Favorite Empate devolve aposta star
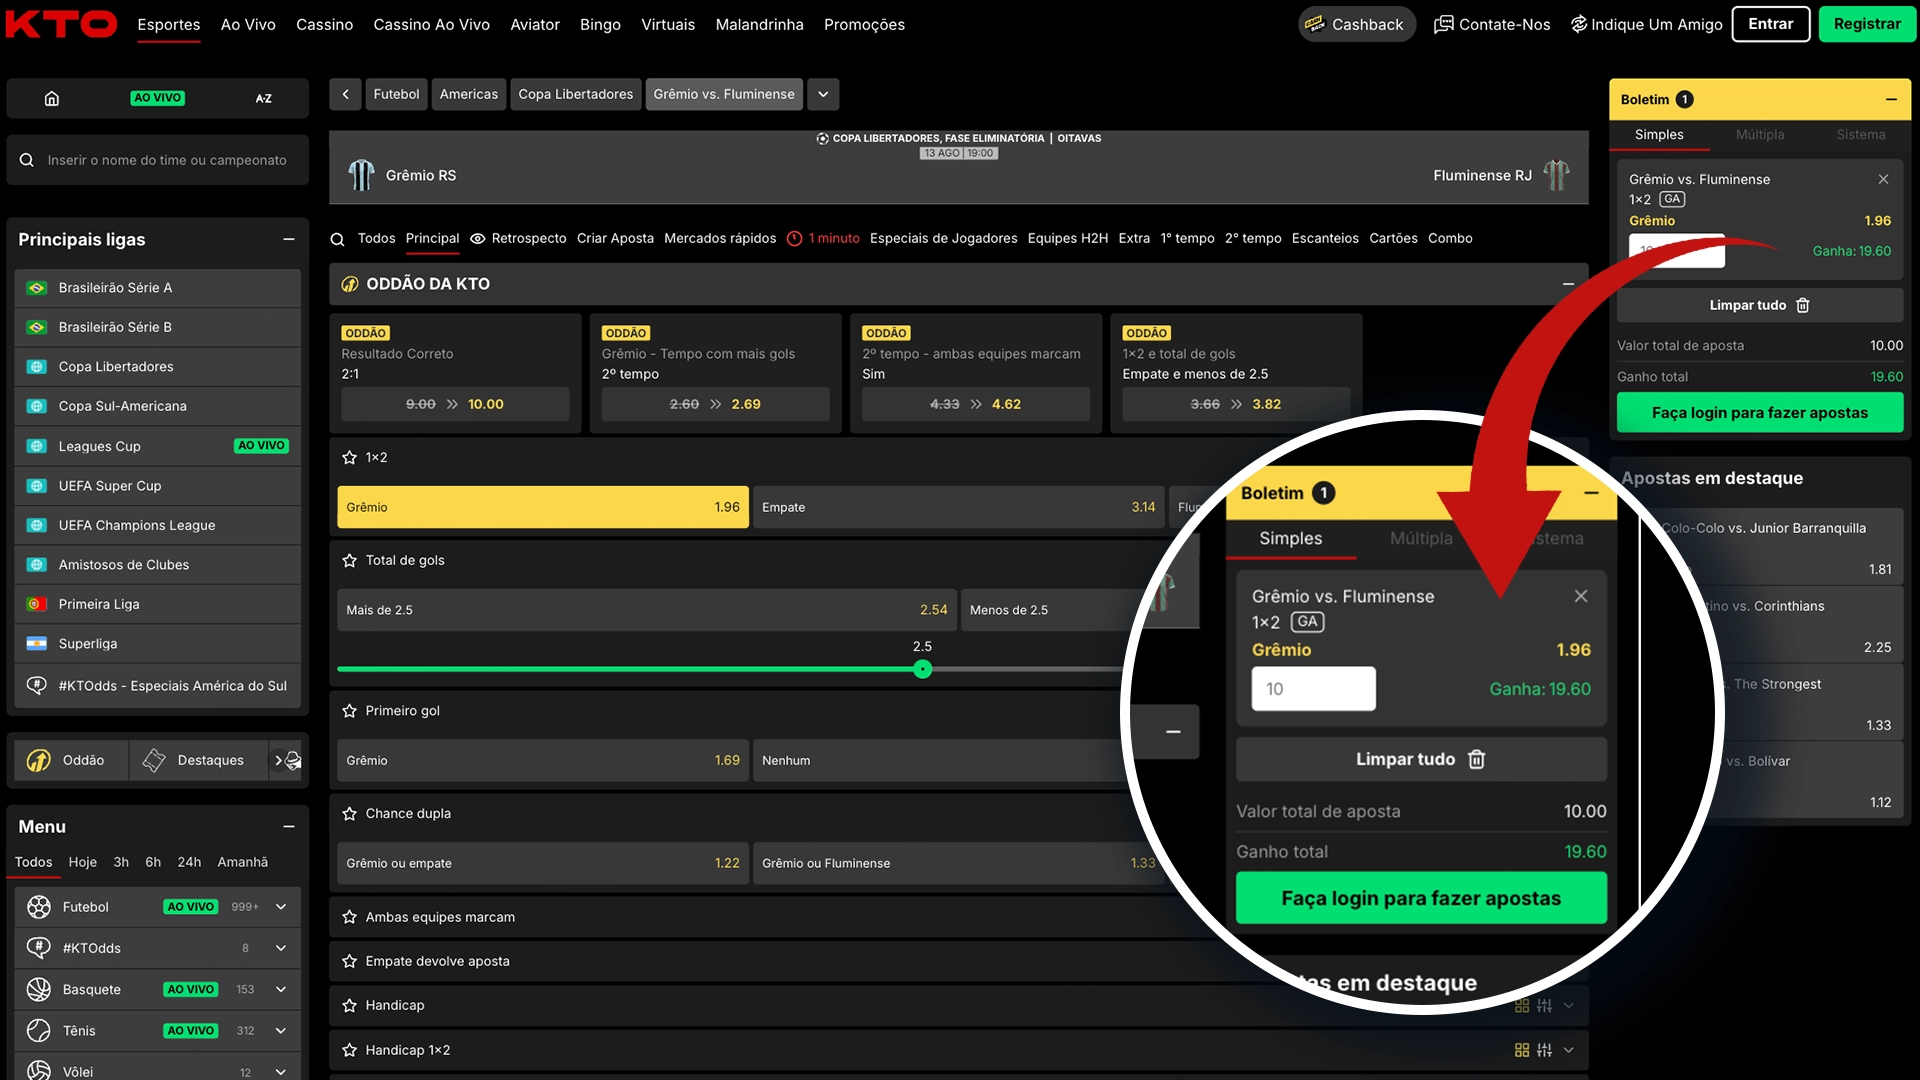This screenshot has width=1920, height=1080. coord(349,961)
